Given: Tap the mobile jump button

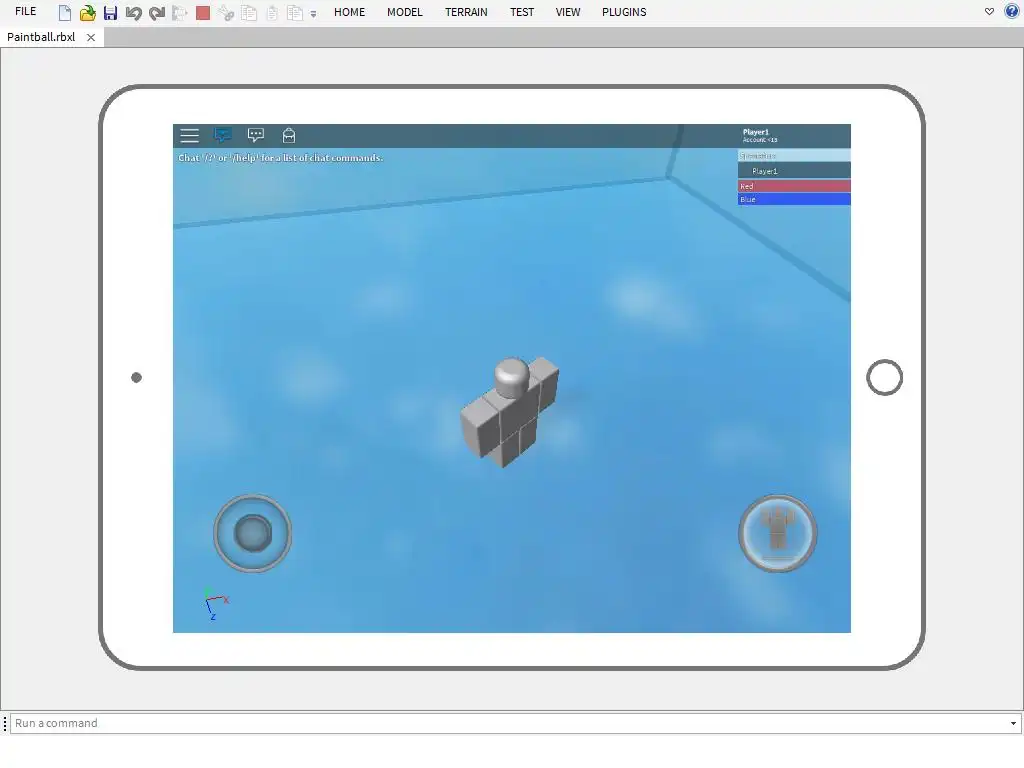Looking at the screenshot, I should [778, 534].
